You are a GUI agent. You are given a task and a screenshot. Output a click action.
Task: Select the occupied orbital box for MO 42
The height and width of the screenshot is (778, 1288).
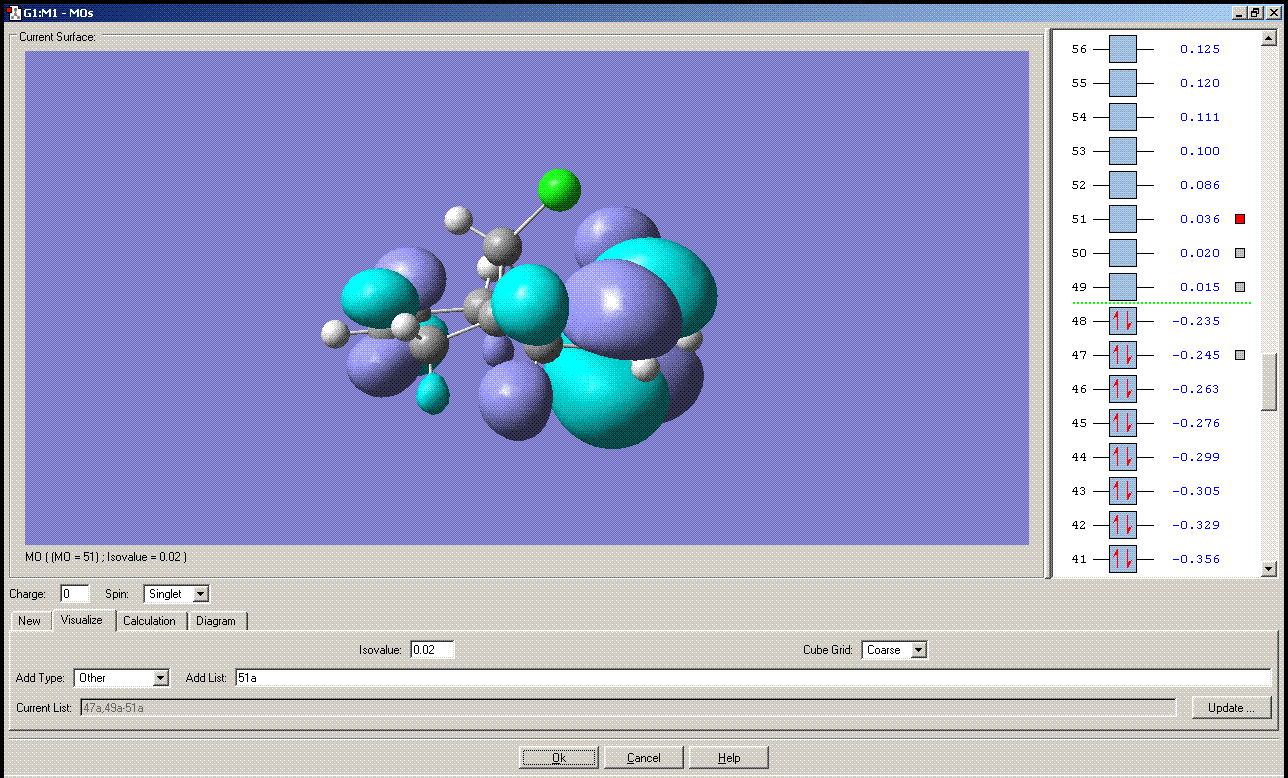(1123, 525)
